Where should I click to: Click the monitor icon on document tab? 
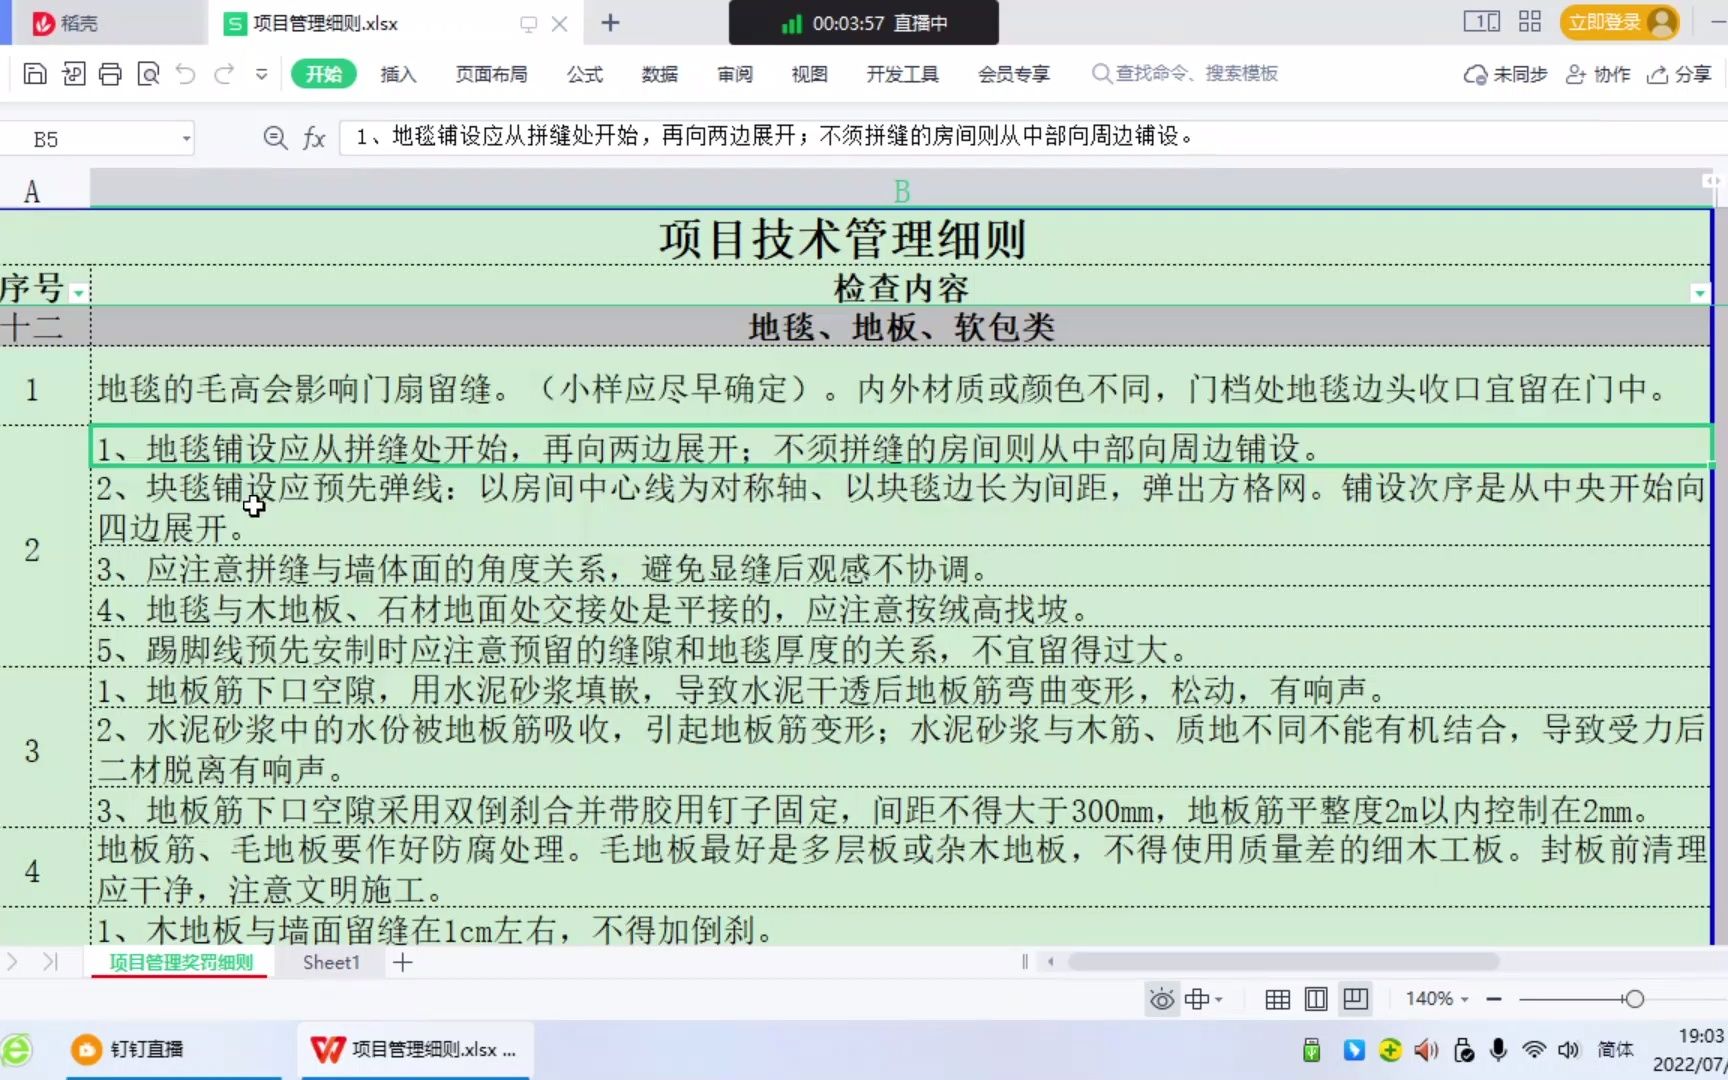[x=529, y=24]
